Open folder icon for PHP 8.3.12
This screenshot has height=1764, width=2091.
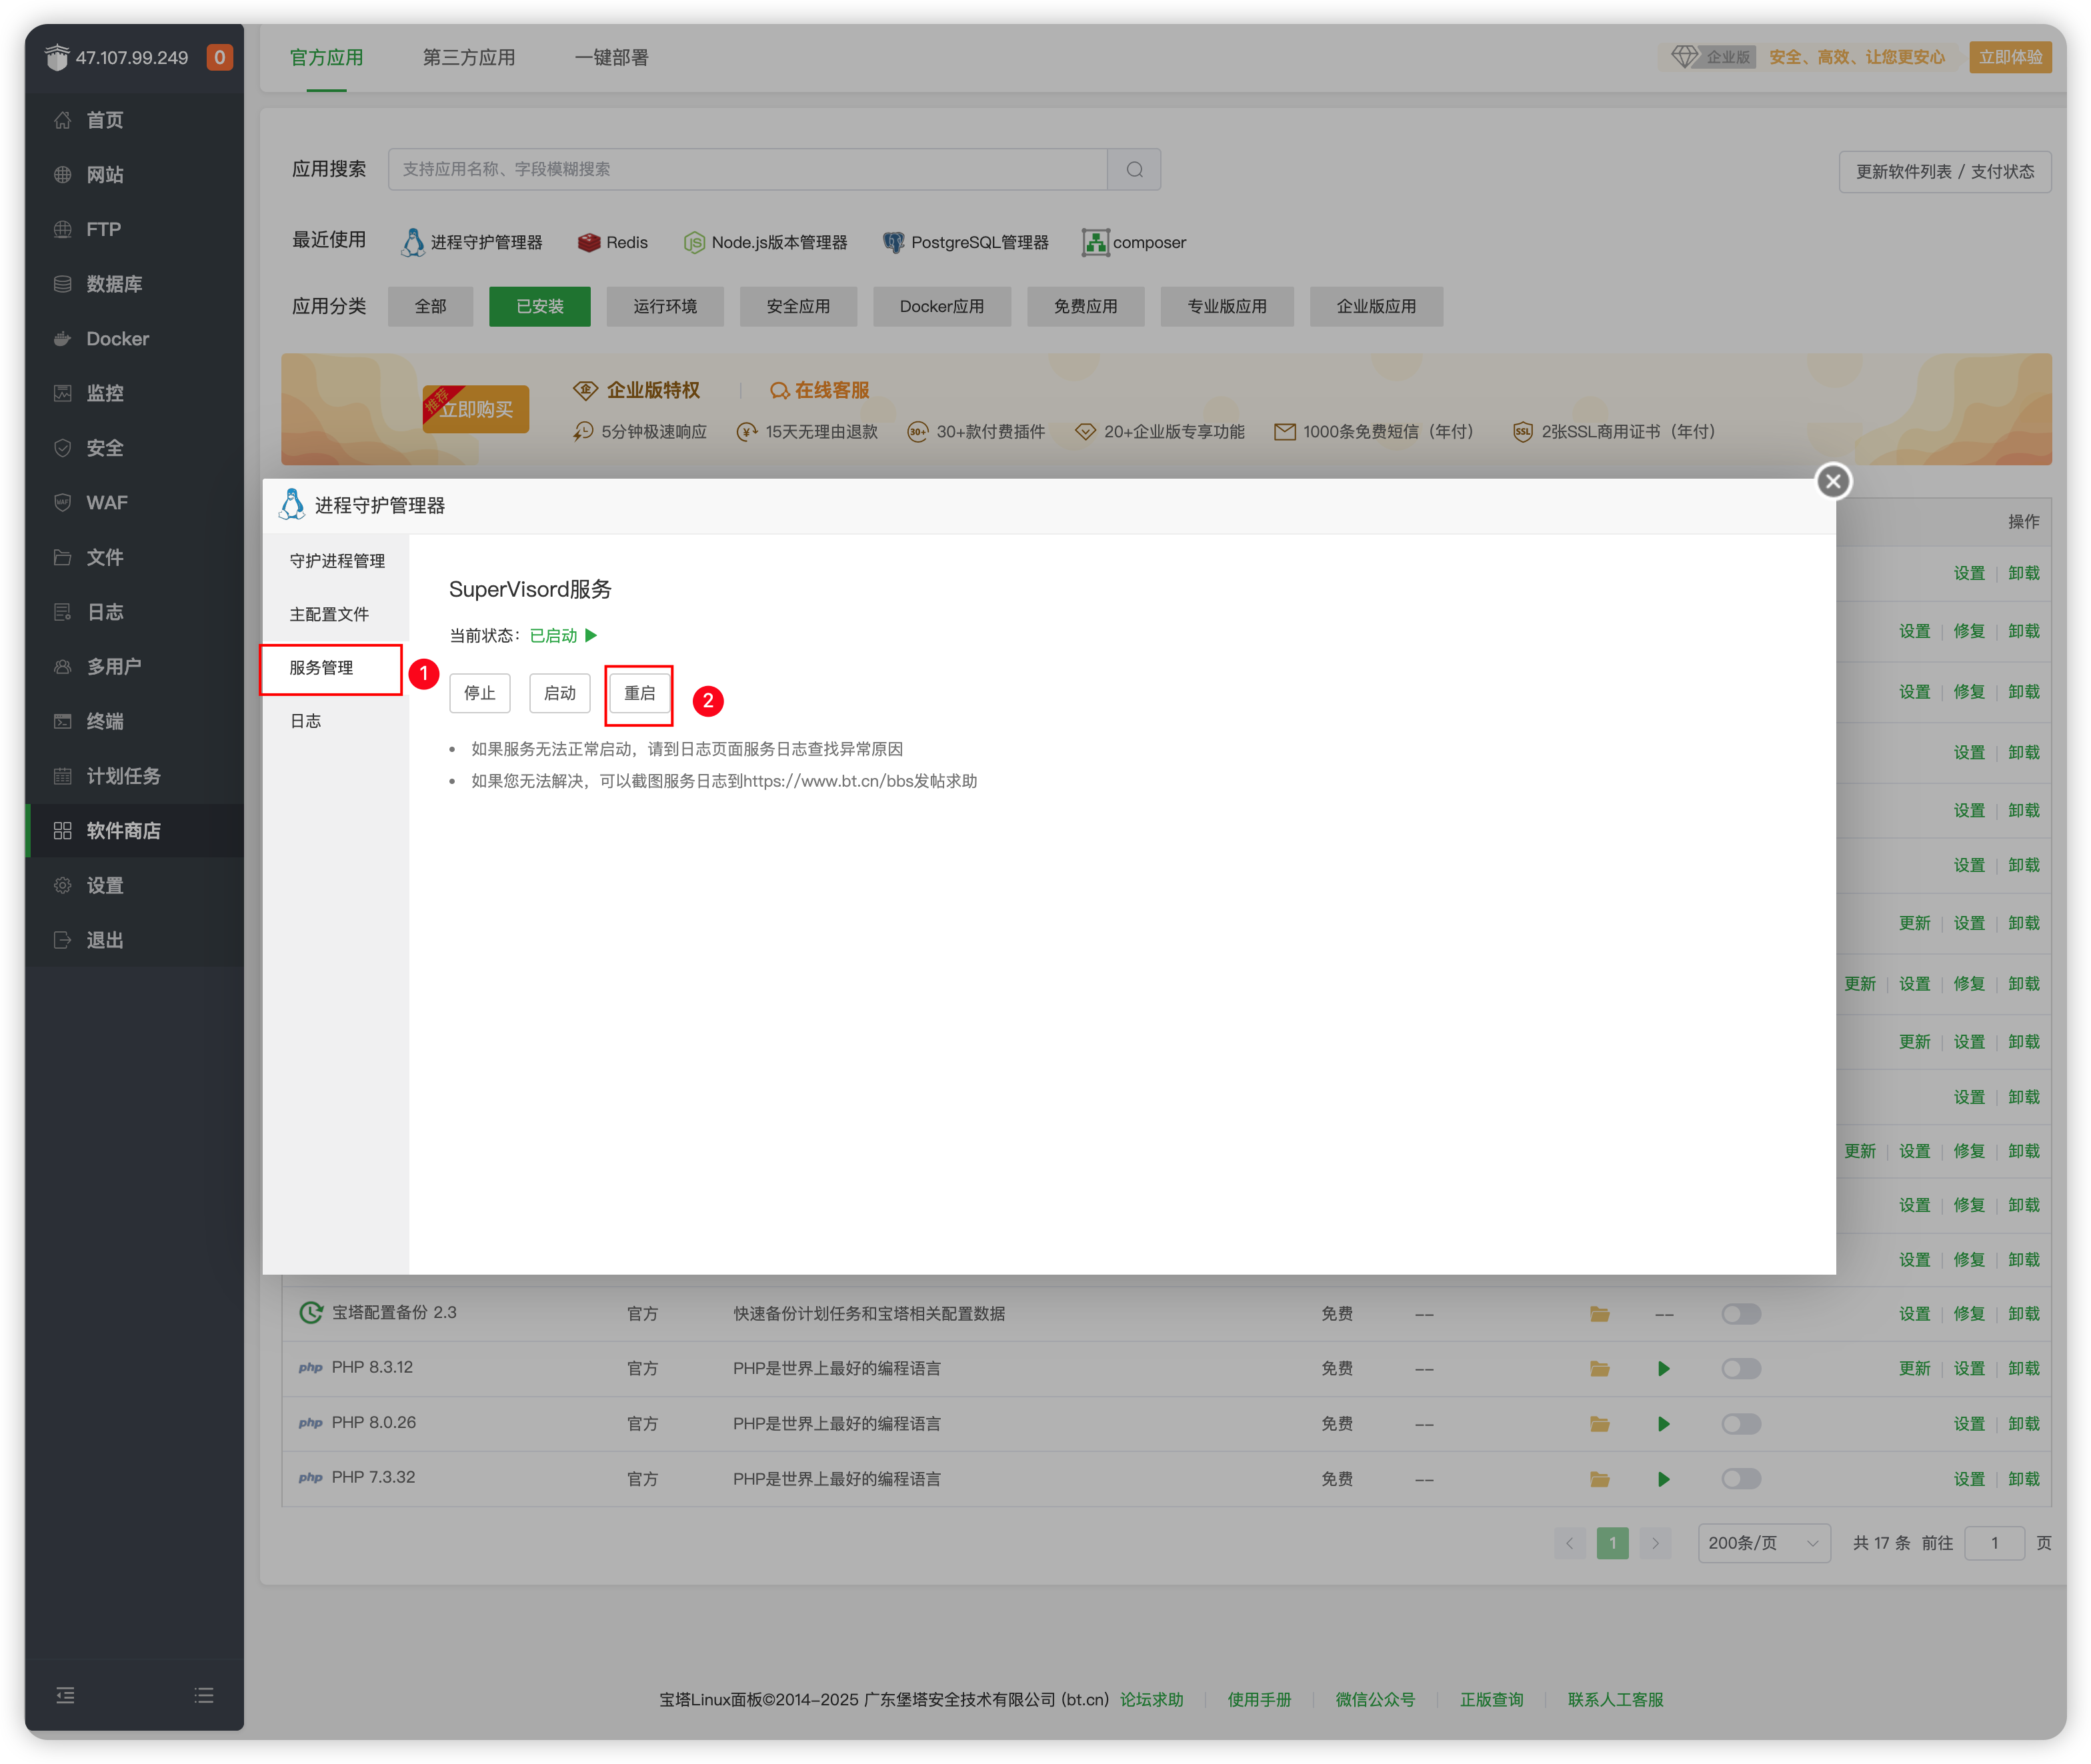[x=1599, y=1368]
